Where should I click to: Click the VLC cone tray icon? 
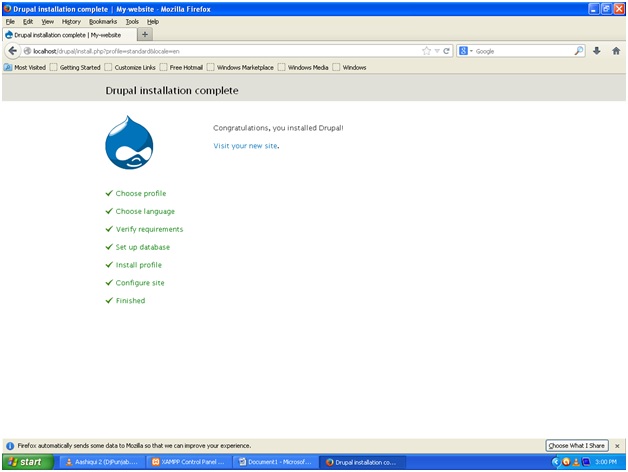click(576, 462)
